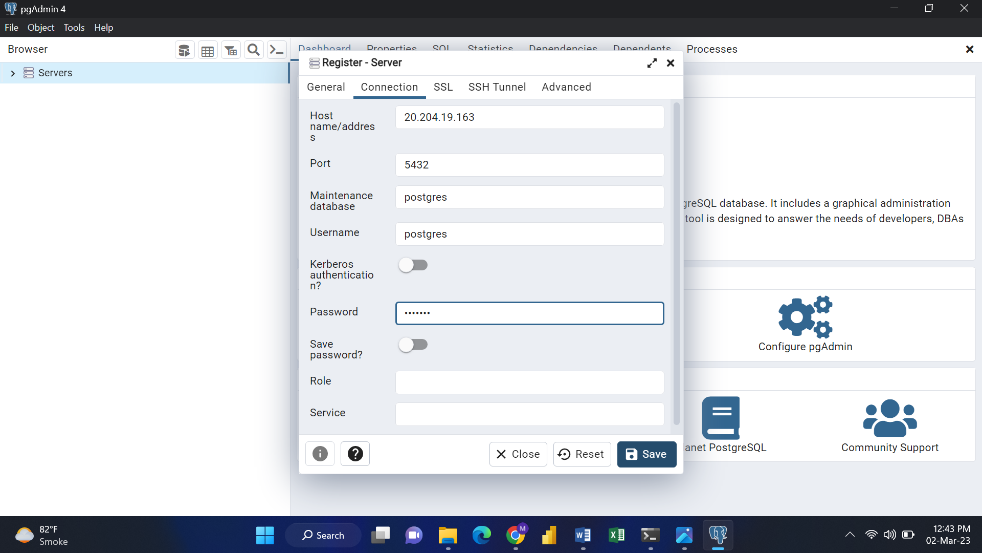
Task: Open the Windows Start menu
Action: [265, 535]
